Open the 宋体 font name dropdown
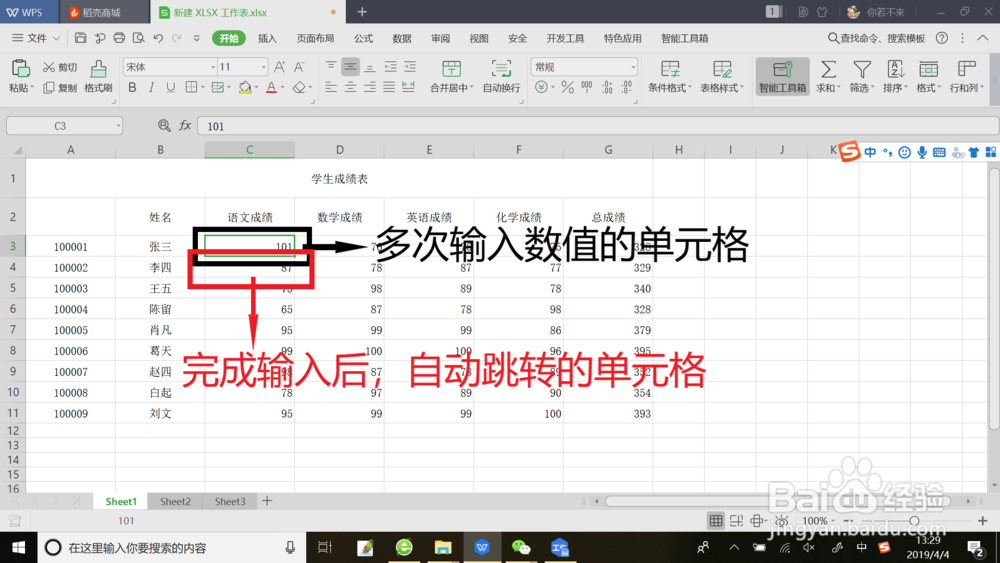Screen dimensions: 1000x563 (x=212, y=67)
